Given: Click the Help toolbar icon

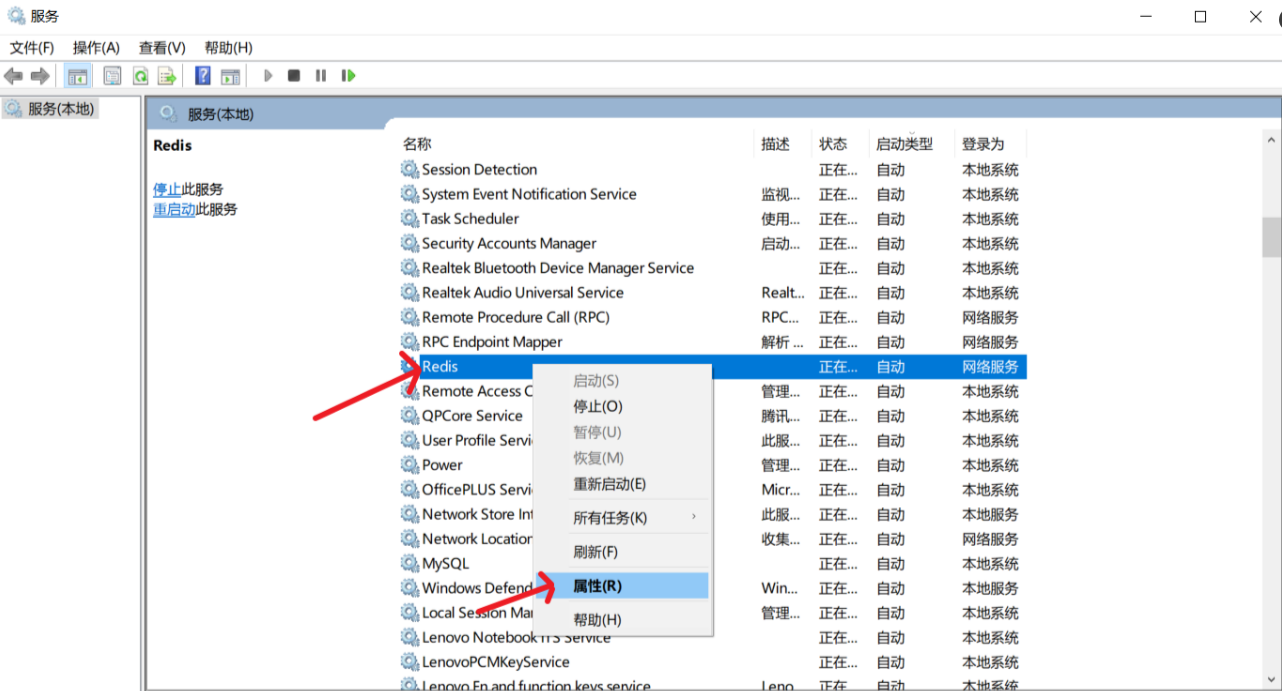Looking at the screenshot, I should tap(202, 75).
